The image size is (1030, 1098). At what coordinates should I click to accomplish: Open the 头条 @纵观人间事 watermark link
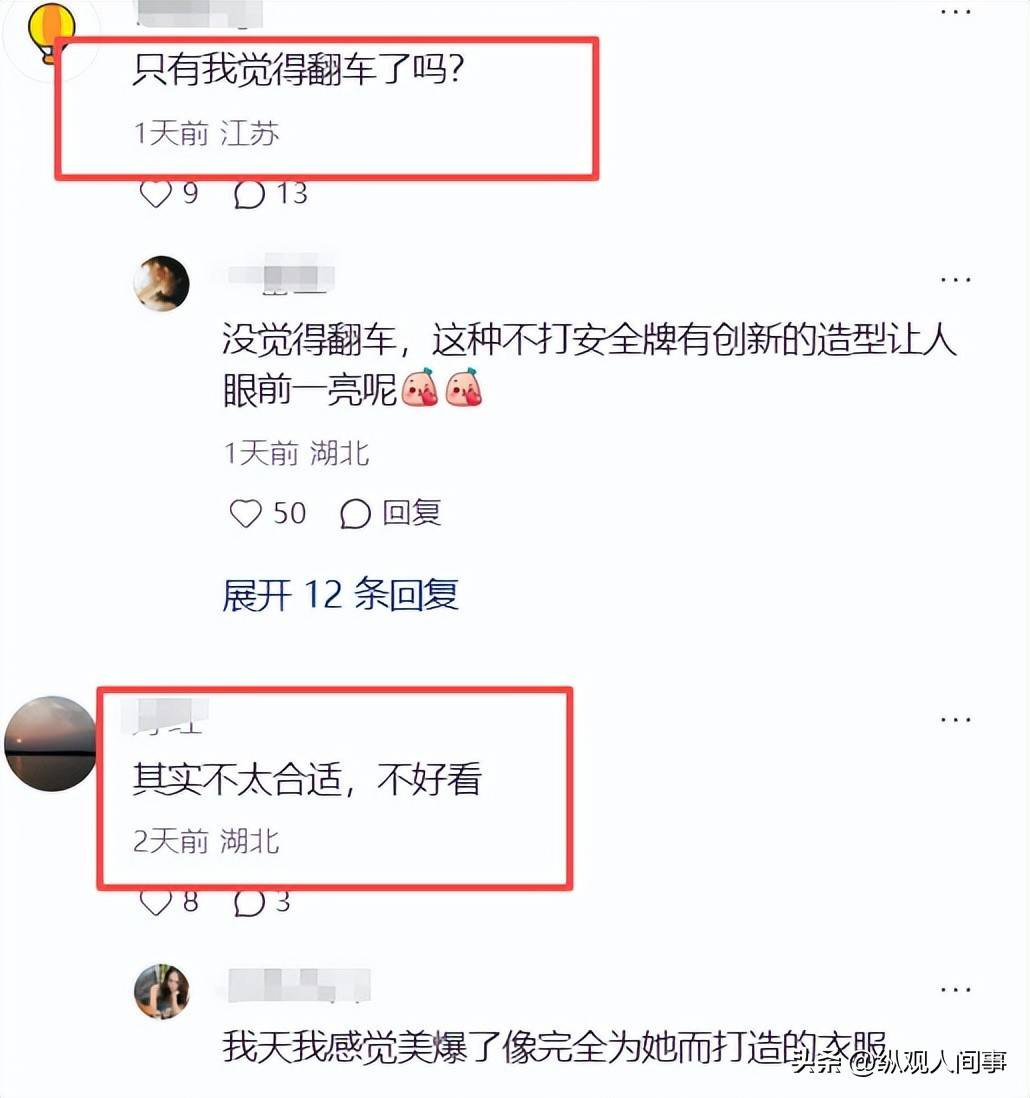tap(900, 1062)
